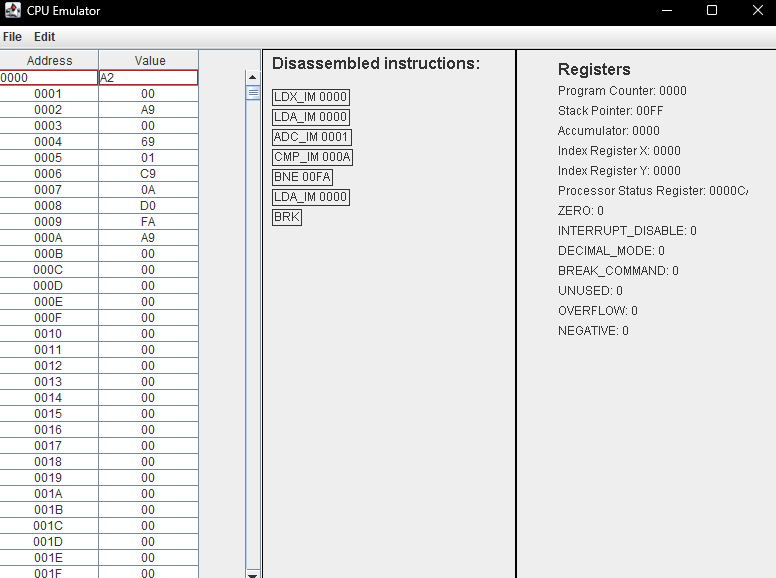The width and height of the screenshot is (776, 578).
Task: Select the CMP_IM 000A instruction
Action: point(312,157)
